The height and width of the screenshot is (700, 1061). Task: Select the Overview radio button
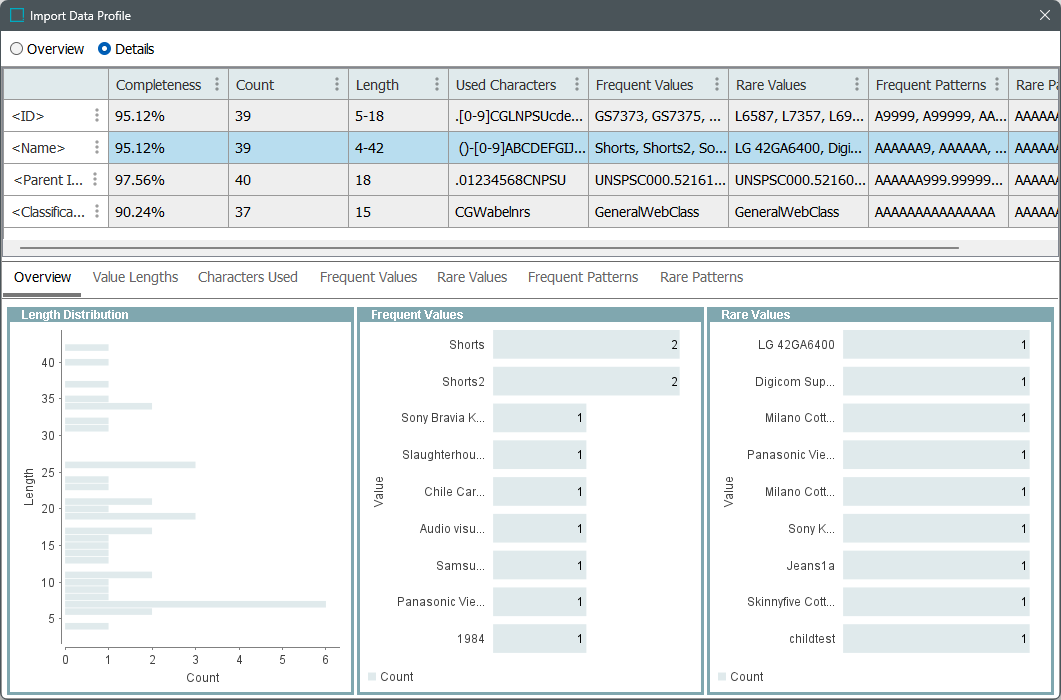coord(17,49)
